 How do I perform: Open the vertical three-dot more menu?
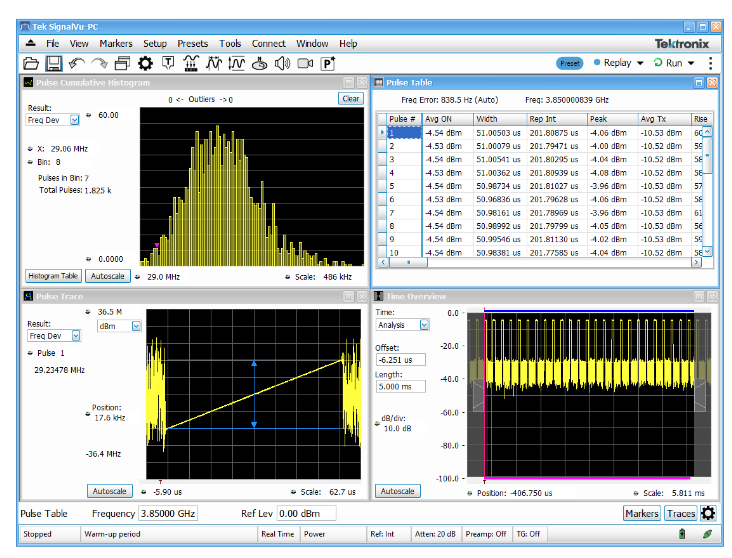coord(710,63)
